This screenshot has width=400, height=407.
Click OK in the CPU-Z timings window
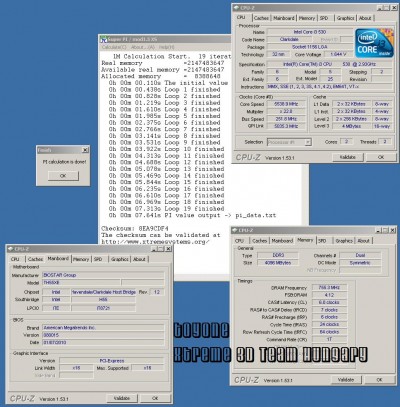pos(379,380)
